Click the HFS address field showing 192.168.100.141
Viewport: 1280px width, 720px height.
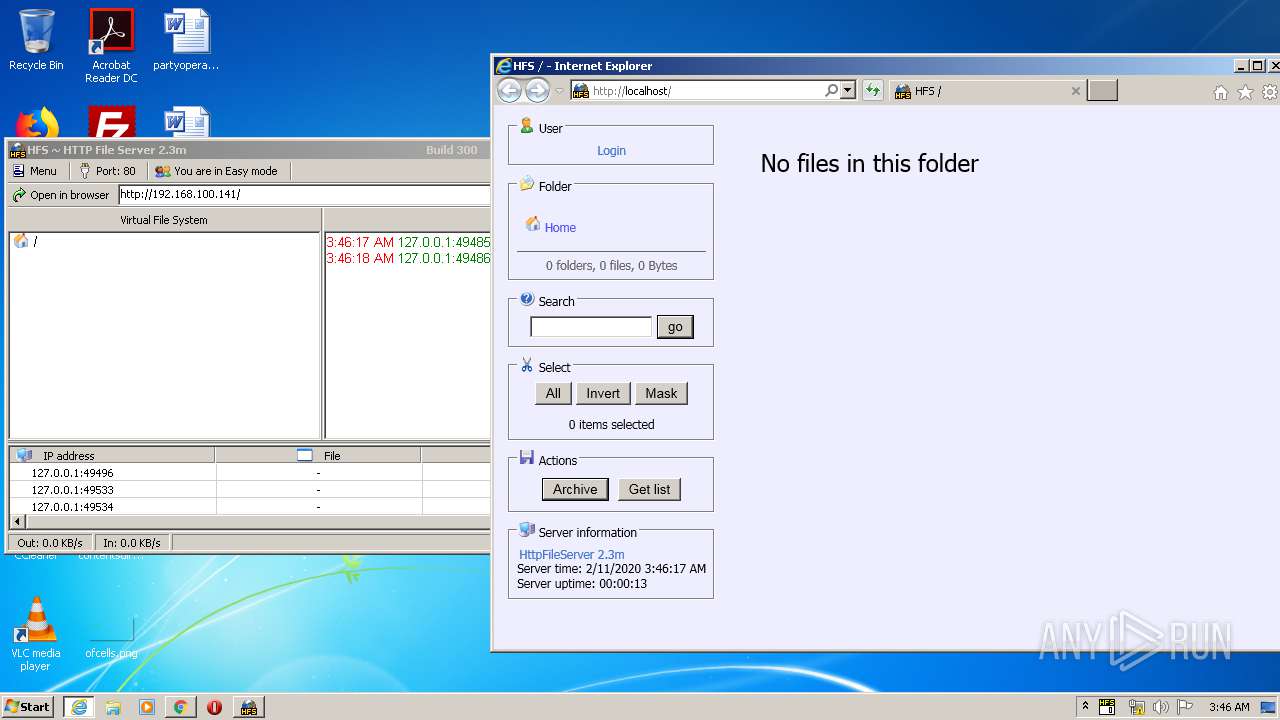(x=304, y=195)
